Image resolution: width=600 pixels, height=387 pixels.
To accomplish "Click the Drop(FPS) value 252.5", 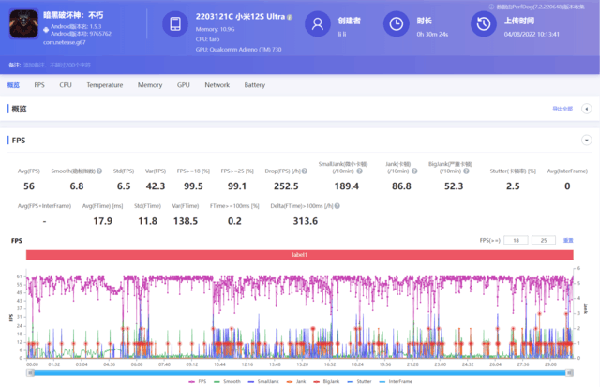I will click(x=286, y=186).
